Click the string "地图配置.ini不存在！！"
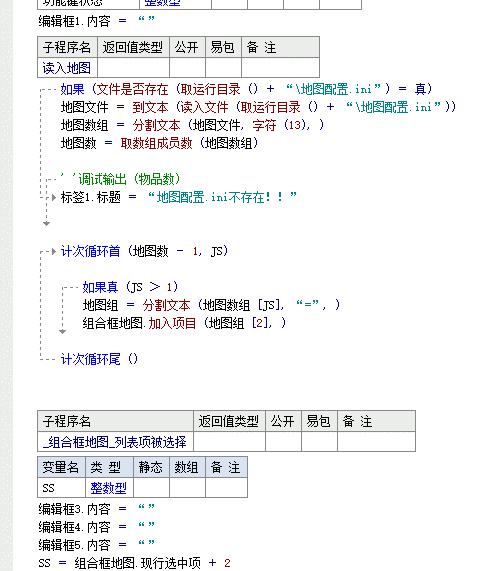 (222, 197)
